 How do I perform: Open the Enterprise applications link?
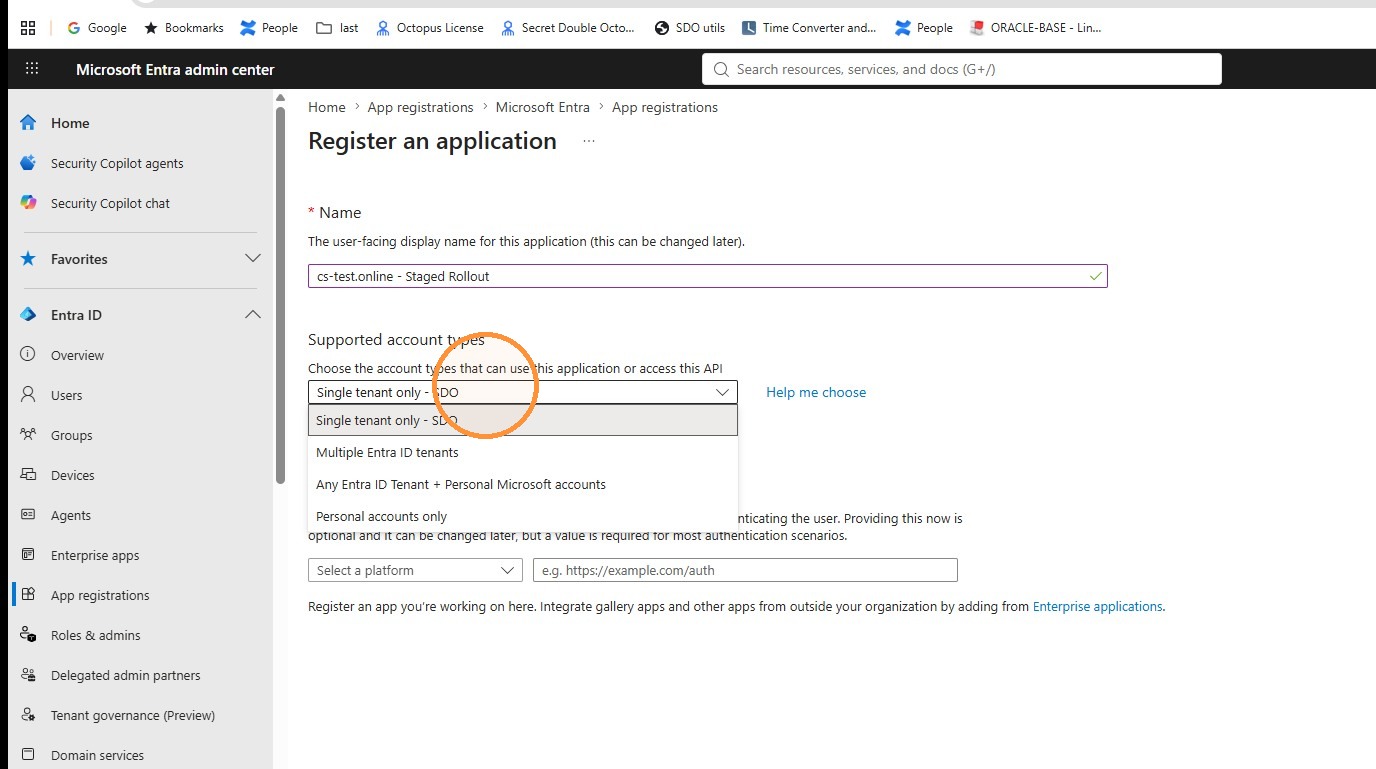1097,606
